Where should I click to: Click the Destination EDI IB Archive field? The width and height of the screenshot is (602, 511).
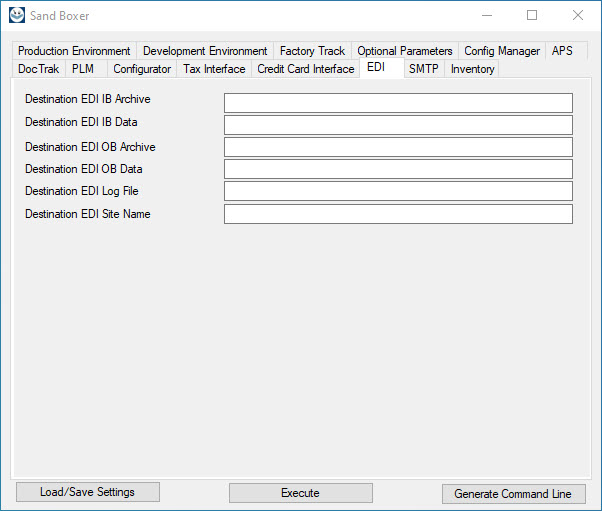[398, 103]
